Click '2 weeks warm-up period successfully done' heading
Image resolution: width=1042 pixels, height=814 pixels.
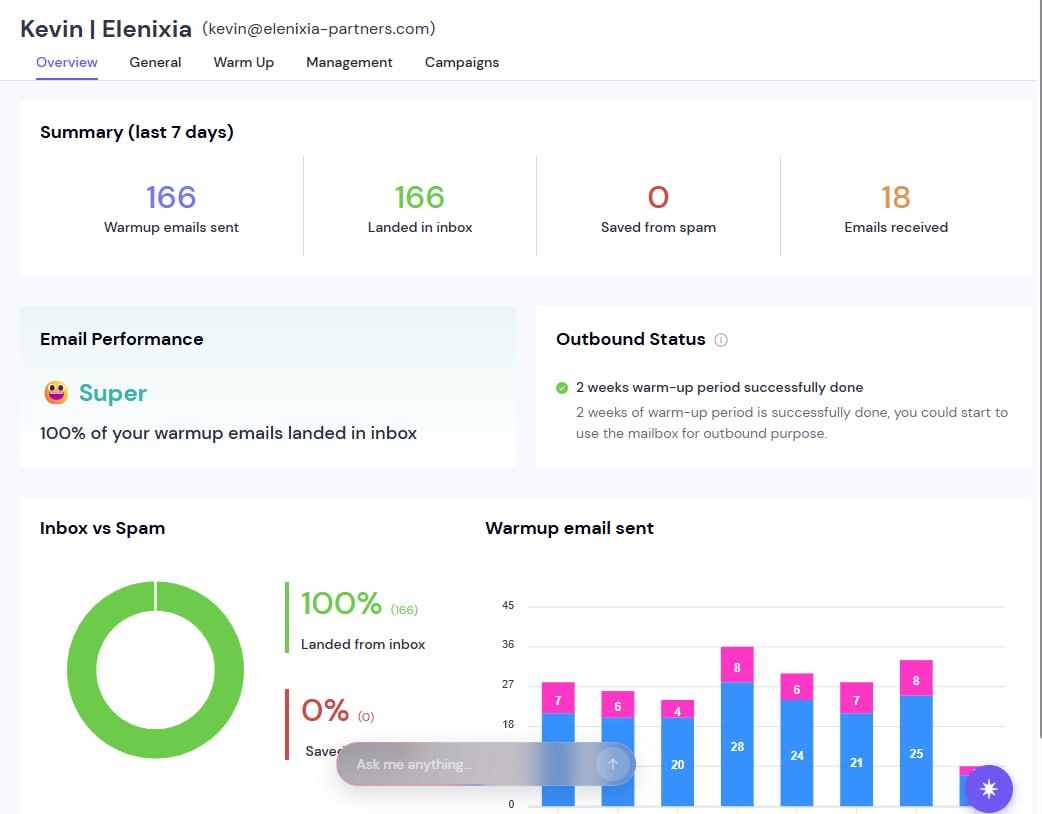click(x=720, y=387)
